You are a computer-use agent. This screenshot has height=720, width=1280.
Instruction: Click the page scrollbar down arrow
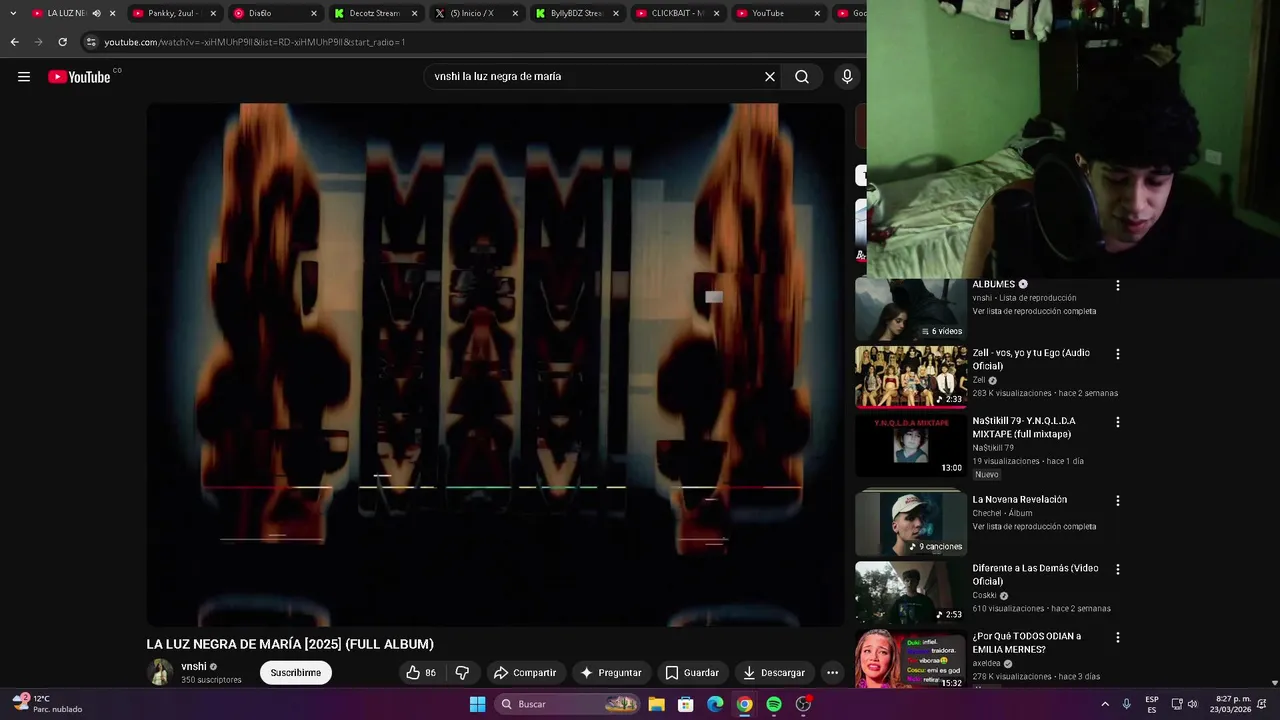coord(1274,683)
